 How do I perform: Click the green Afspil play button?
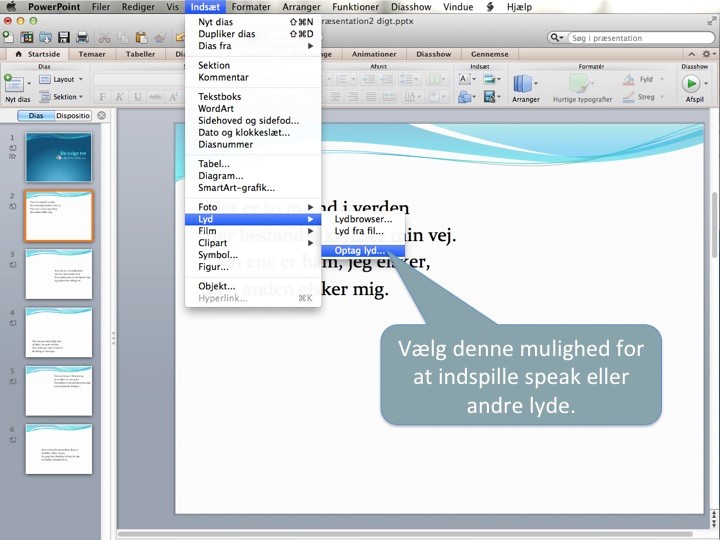click(691, 84)
